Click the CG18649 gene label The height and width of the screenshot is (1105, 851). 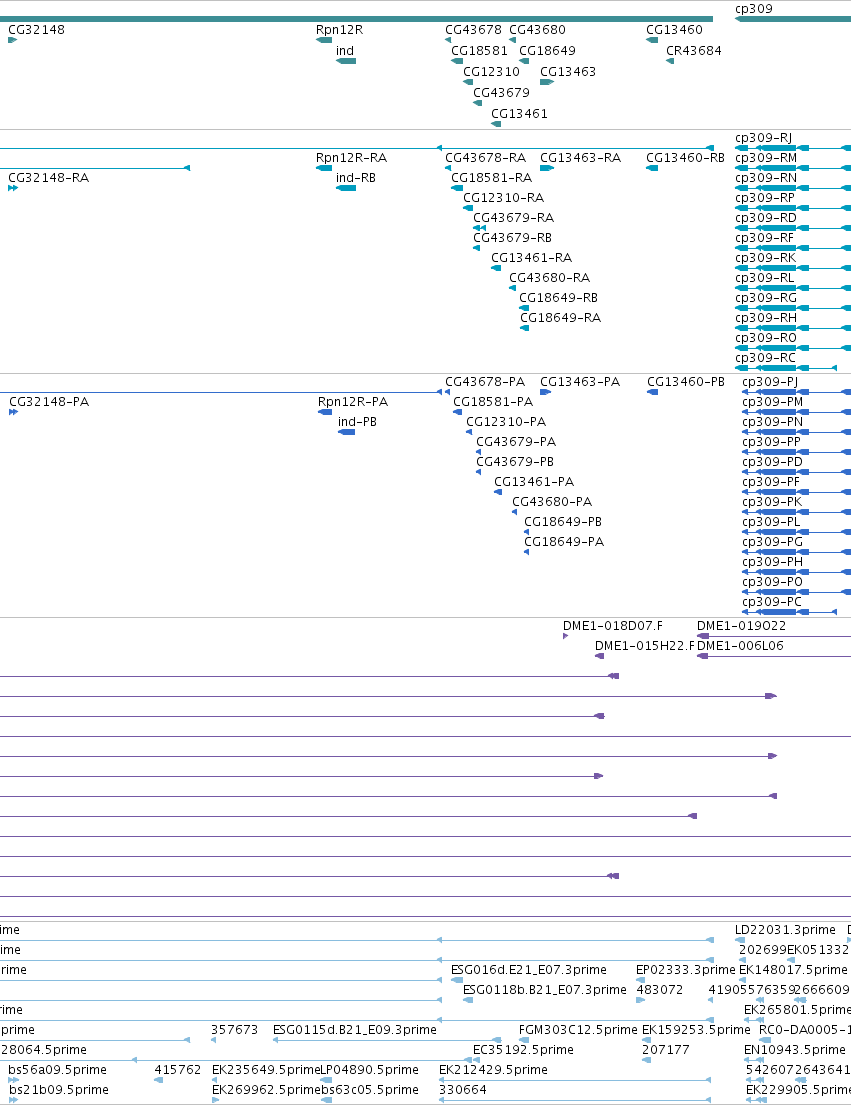pyautogui.click(x=547, y=51)
